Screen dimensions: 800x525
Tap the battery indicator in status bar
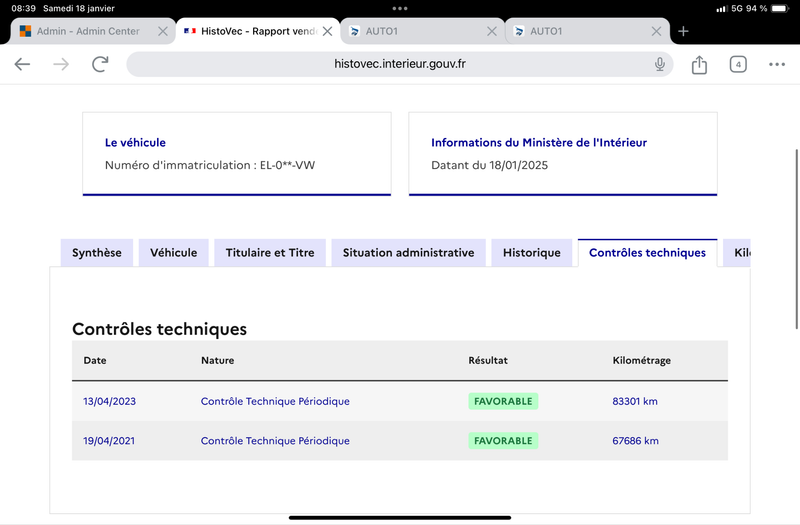[780, 8]
